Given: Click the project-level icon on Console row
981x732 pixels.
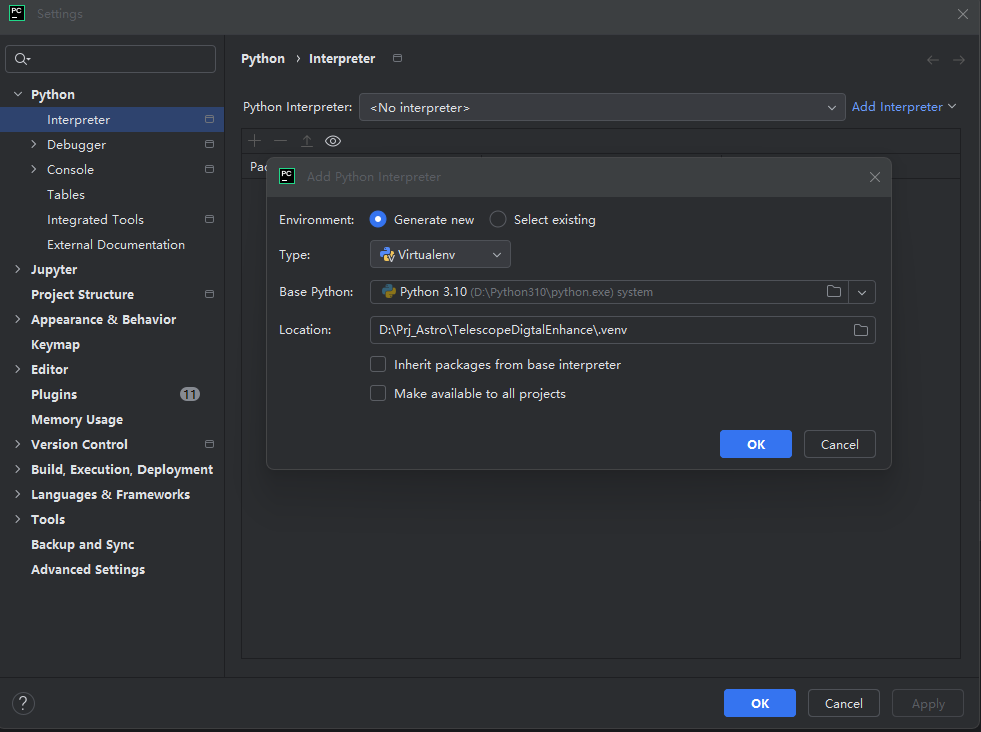Looking at the screenshot, I should pyautogui.click(x=210, y=169).
